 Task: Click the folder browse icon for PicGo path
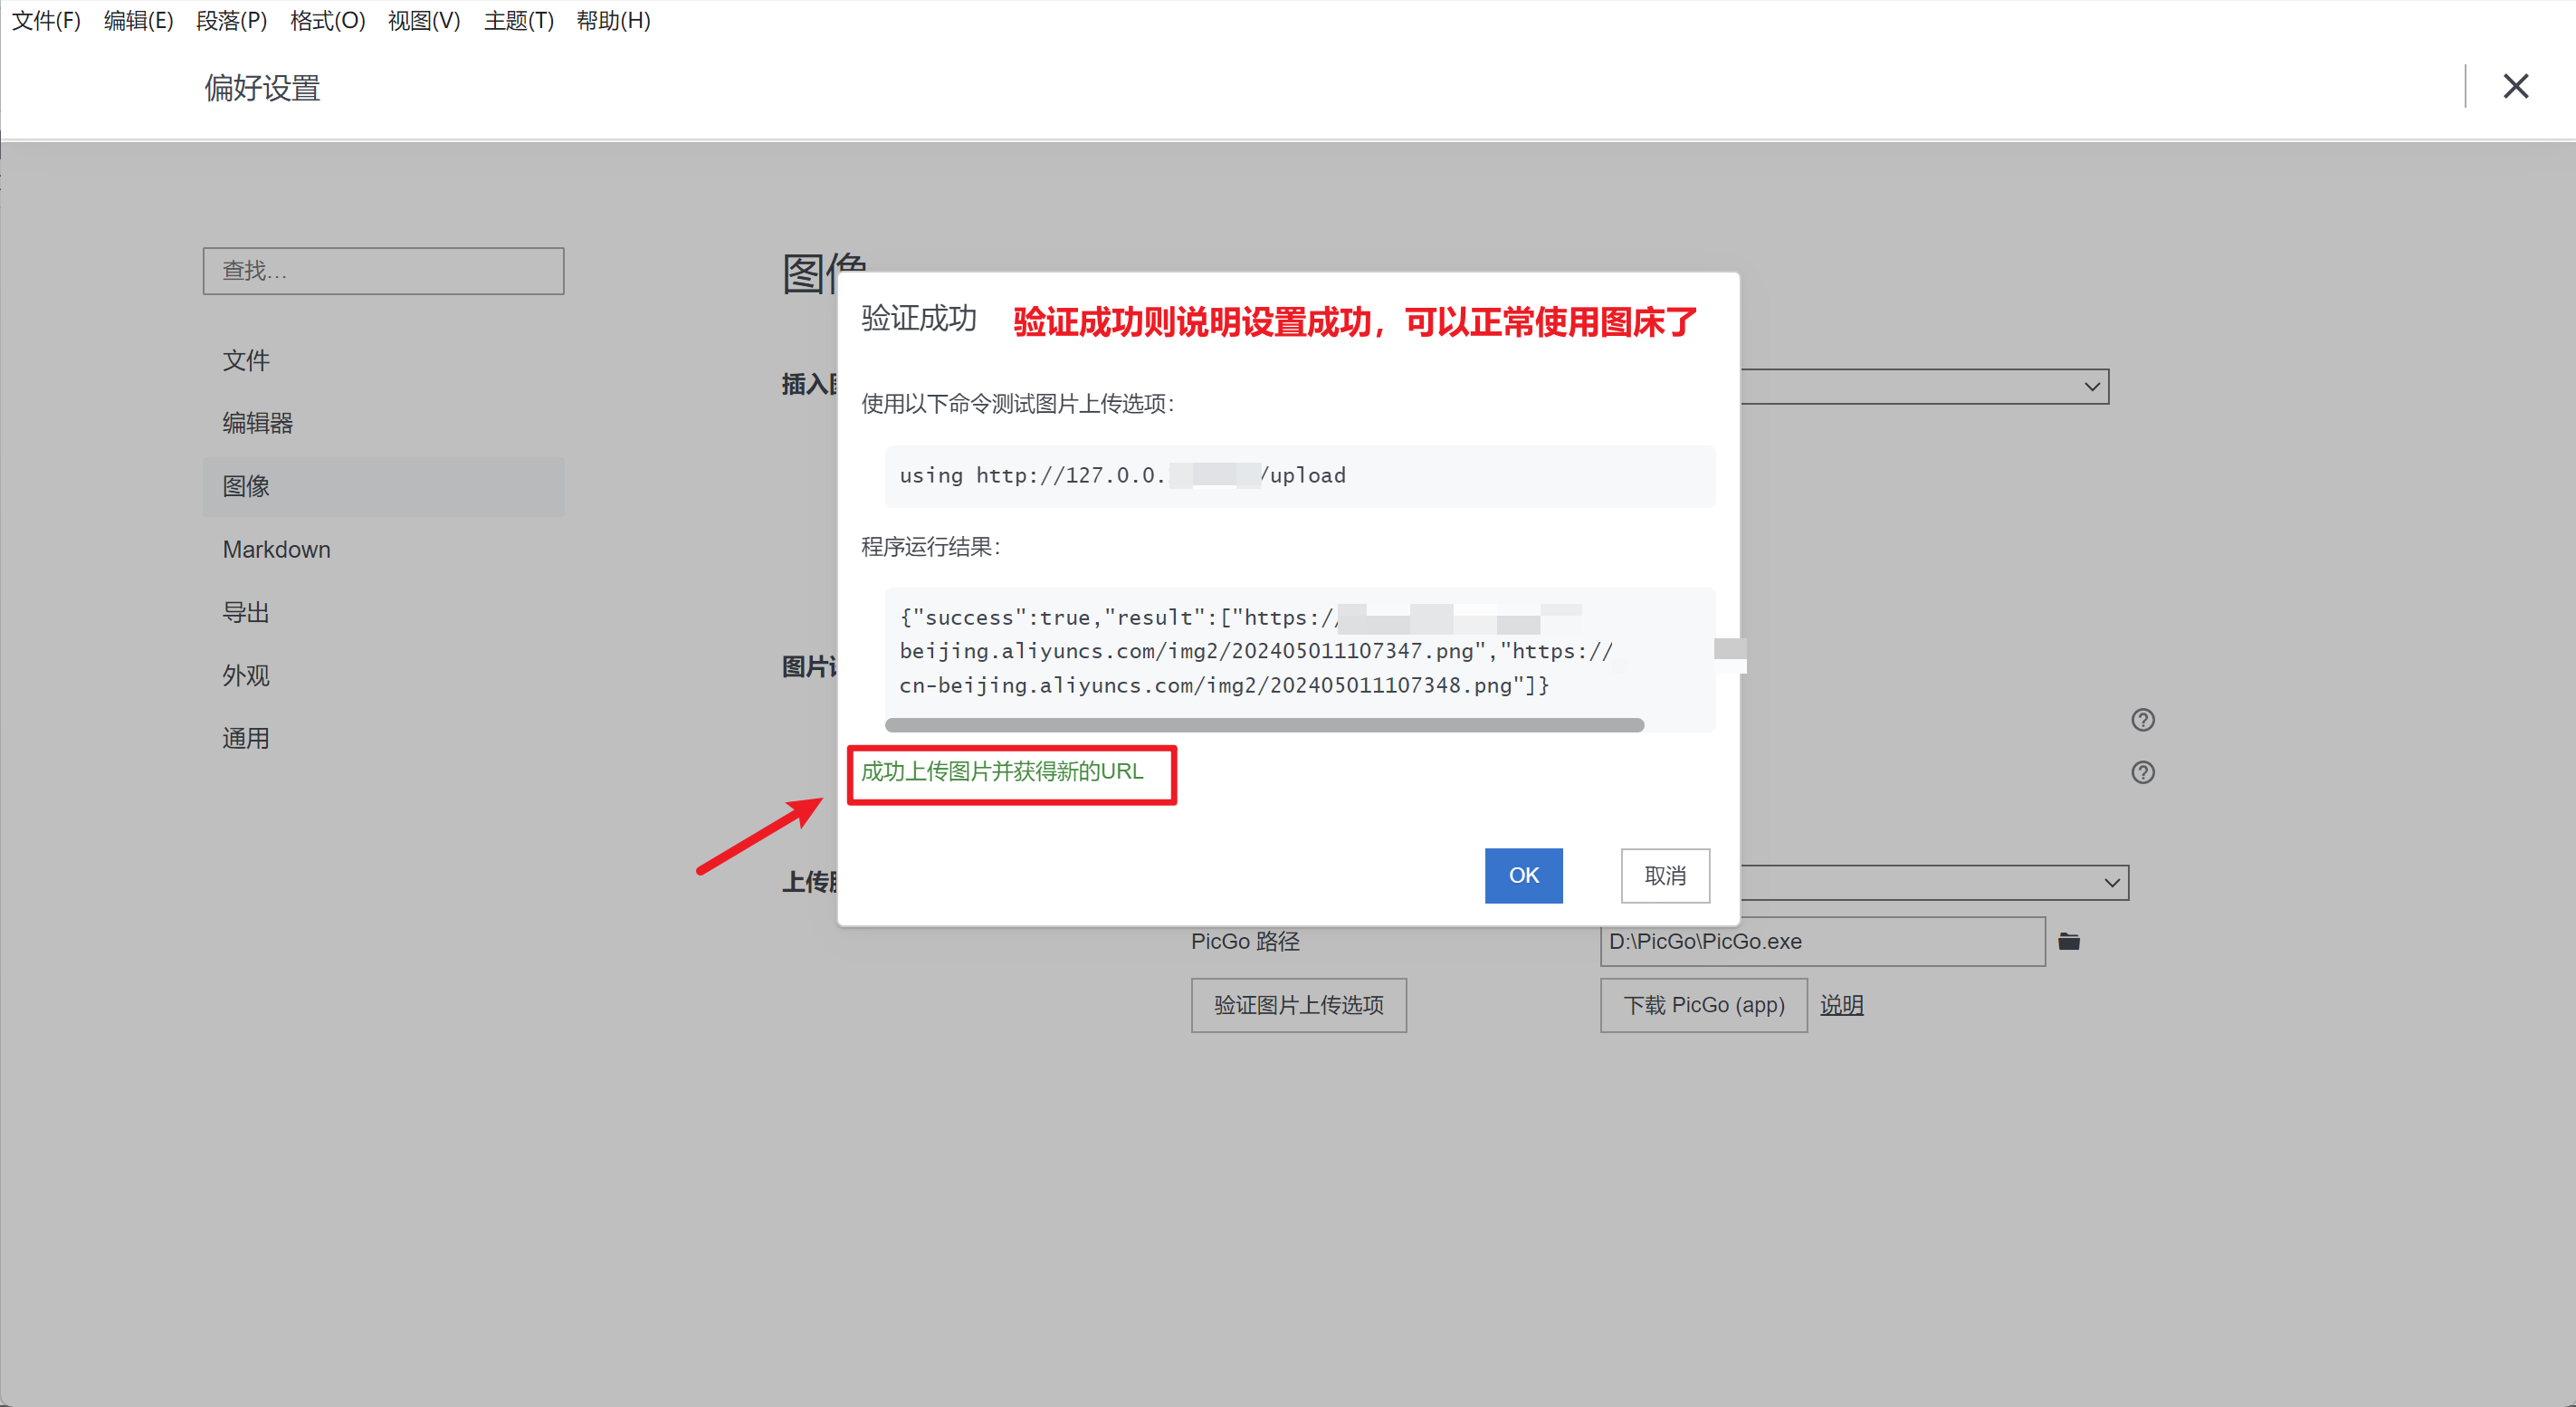coord(2069,941)
